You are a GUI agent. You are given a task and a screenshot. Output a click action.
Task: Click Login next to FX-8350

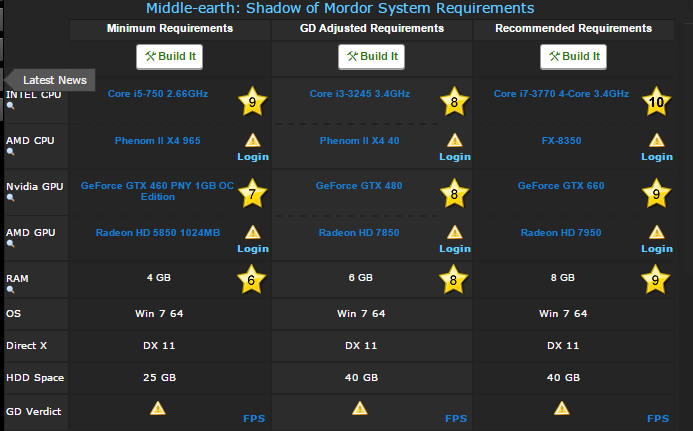657,156
